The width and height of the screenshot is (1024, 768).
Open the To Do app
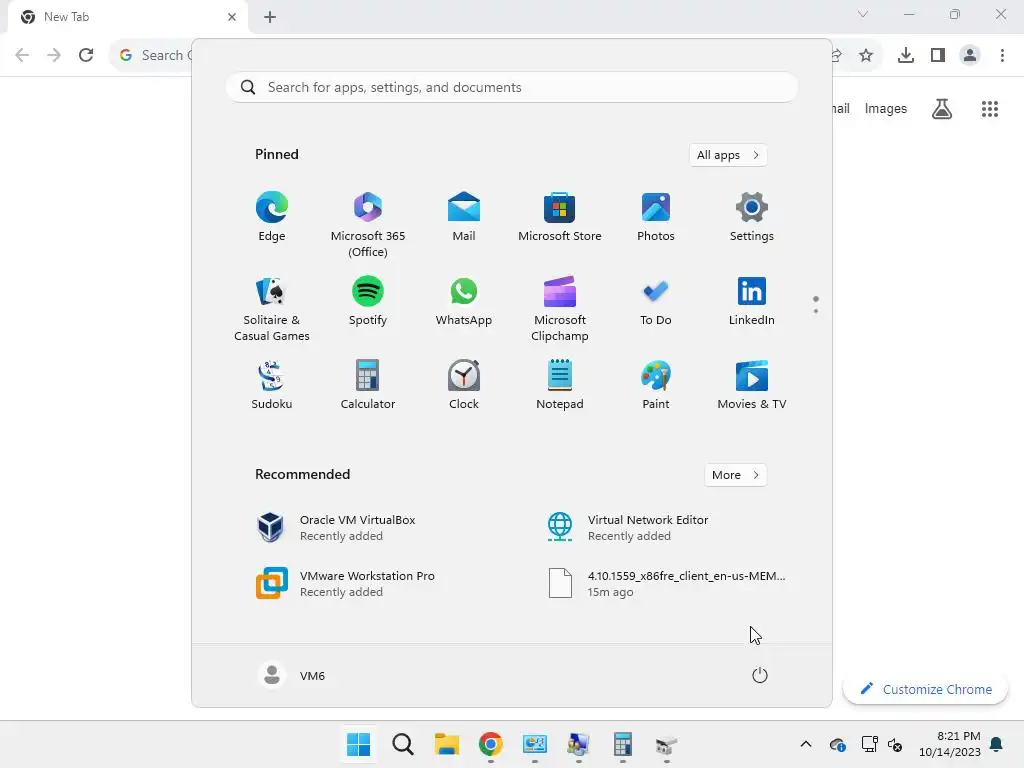pos(656,300)
